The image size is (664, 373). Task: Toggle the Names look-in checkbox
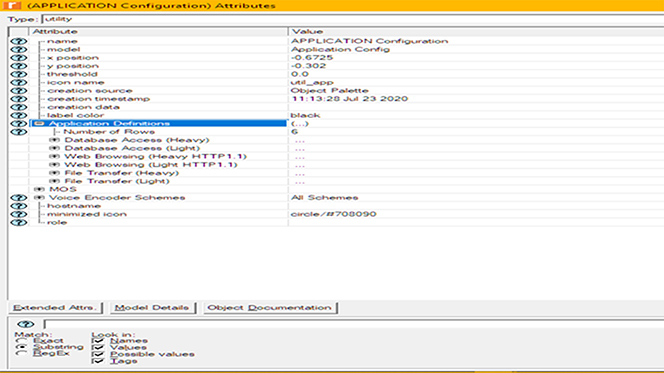click(x=98, y=340)
